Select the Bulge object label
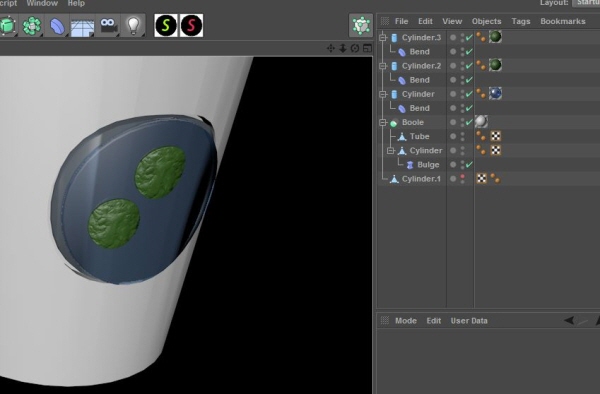Viewport: 600px width, 394px height. [x=428, y=165]
